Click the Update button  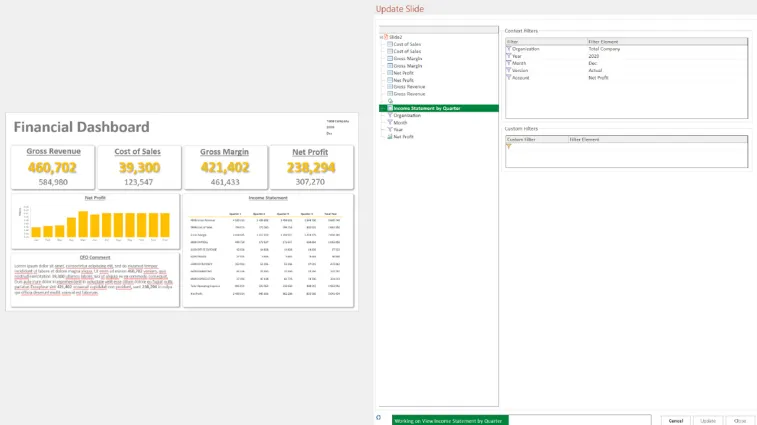[708, 421]
